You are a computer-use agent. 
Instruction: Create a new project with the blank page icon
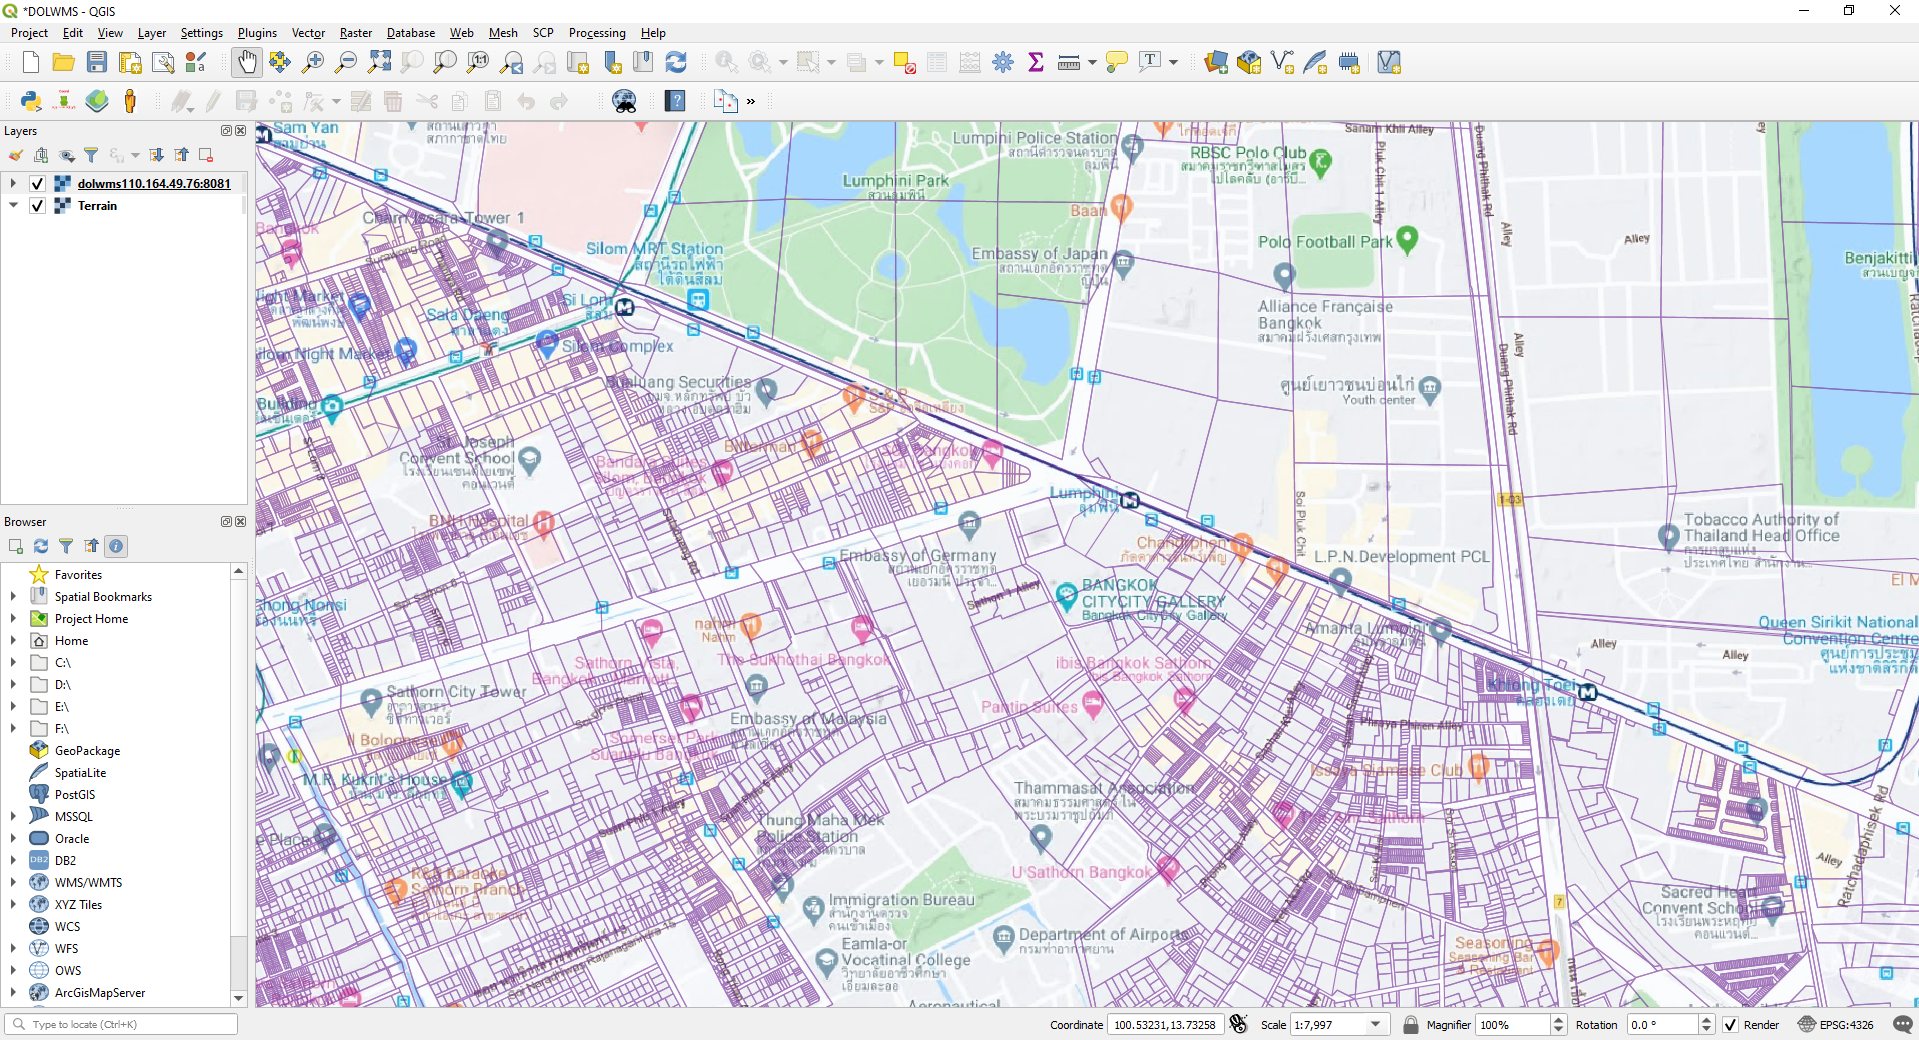(30, 63)
